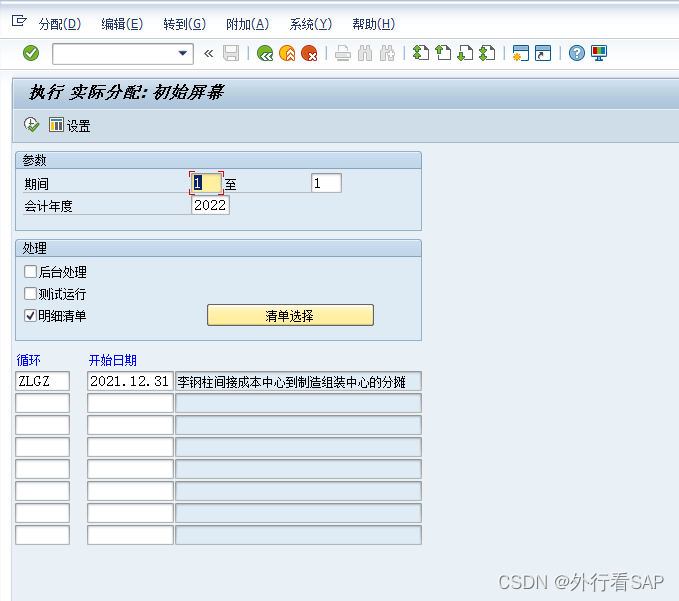Image resolution: width=679 pixels, height=601 pixels.
Task: Click the 至 to-period input field
Action: [326, 183]
